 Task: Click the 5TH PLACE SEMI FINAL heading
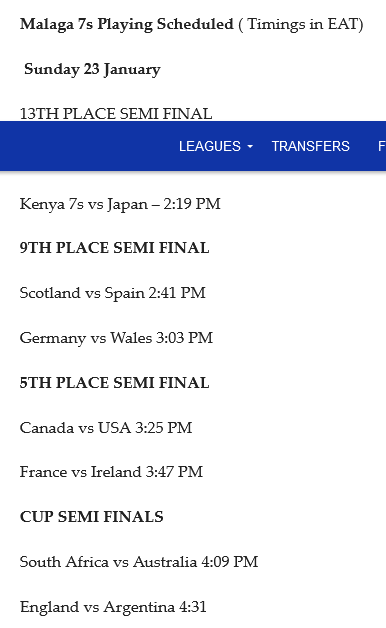(114, 383)
